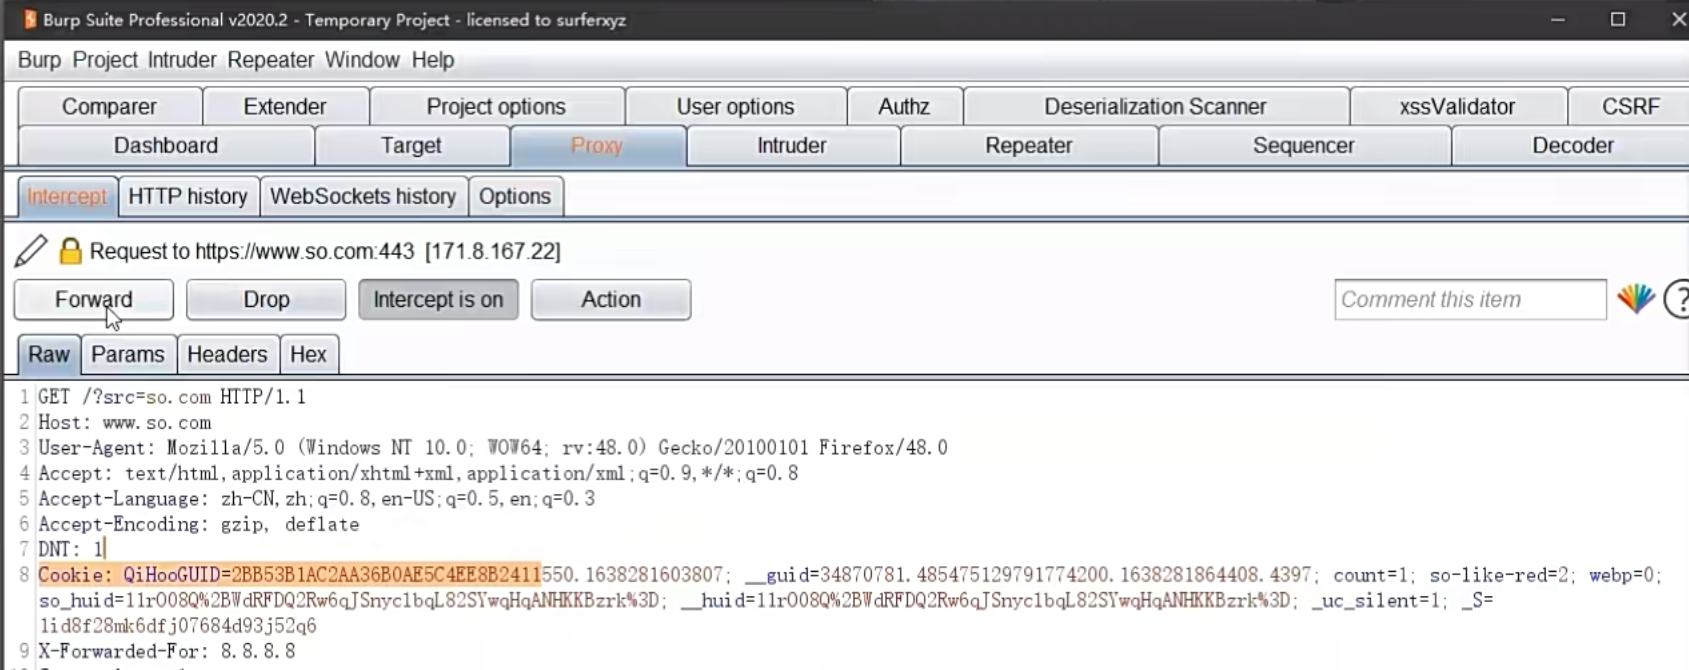This screenshot has width=1689, height=670.
Task: Open the HTTP history sub-tab
Action: (x=188, y=196)
